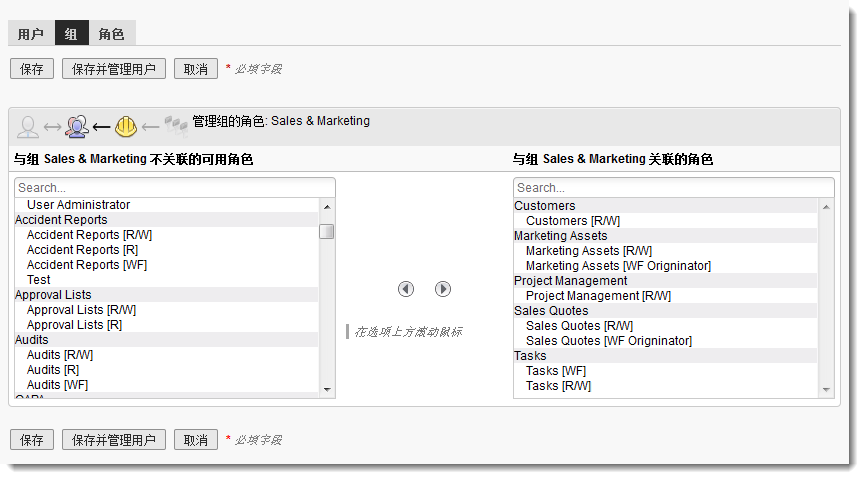Select the Sales Quotes group header

[666, 310]
